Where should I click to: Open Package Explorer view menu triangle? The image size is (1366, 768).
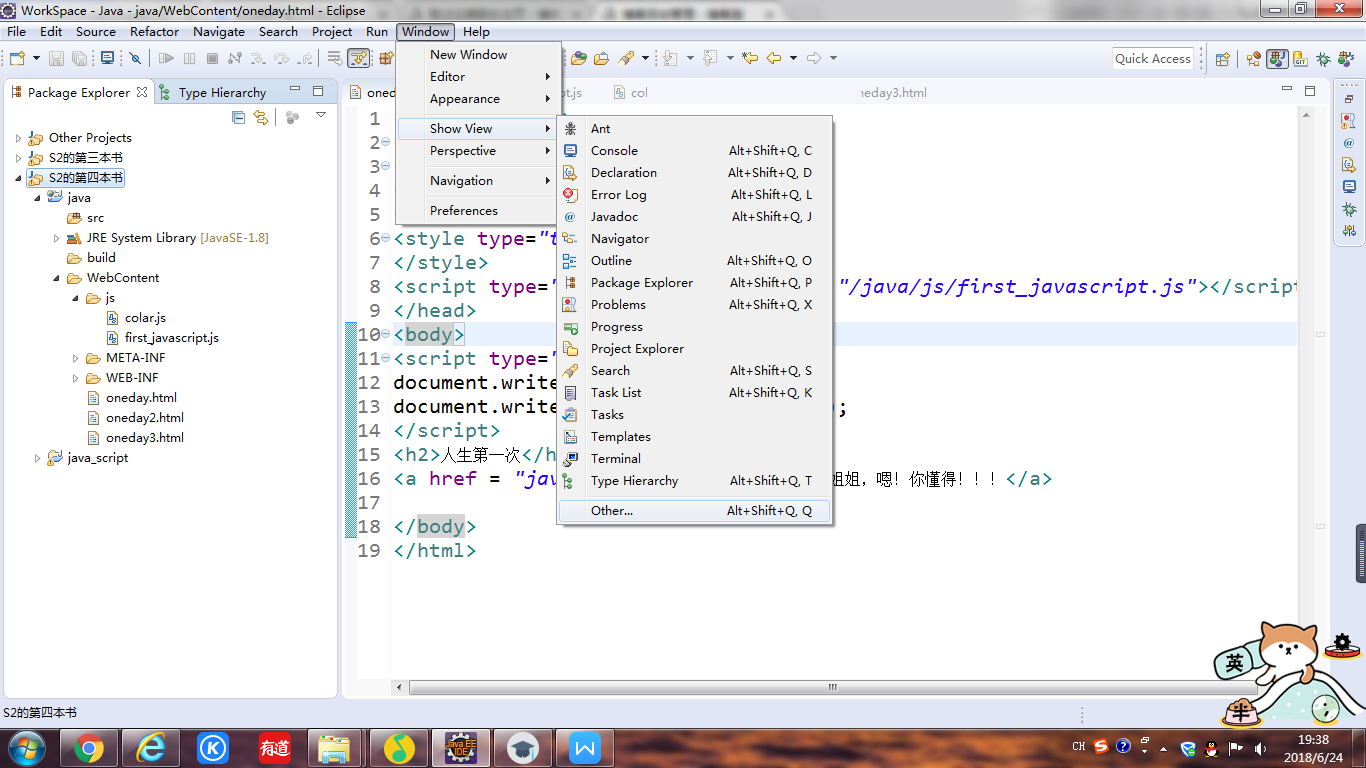click(x=321, y=115)
